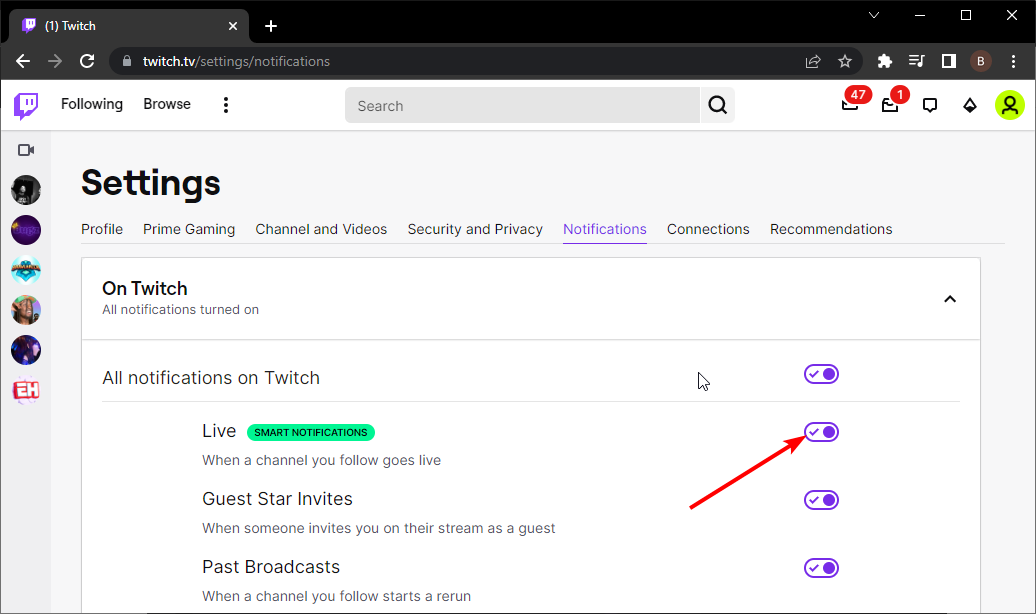
Task: Open the Connections settings tab
Action: (708, 229)
